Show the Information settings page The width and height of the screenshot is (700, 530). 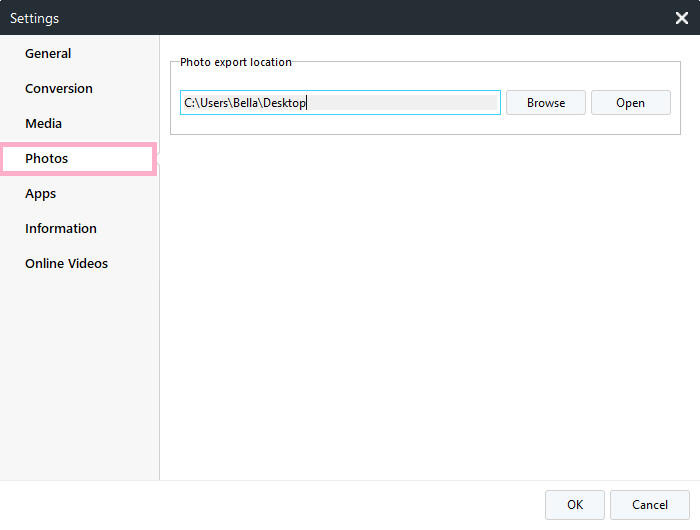[61, 229]
